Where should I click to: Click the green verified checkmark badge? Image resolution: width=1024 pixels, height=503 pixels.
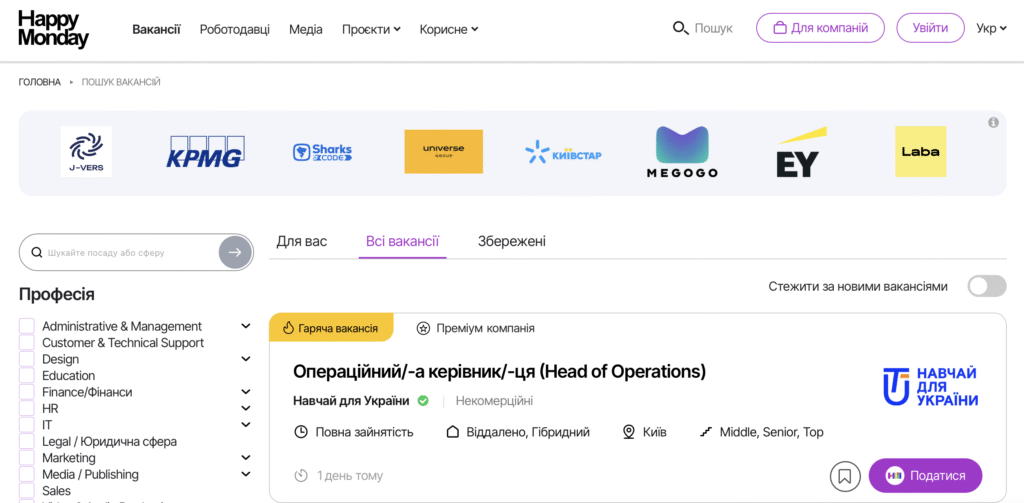coord(423,400)
